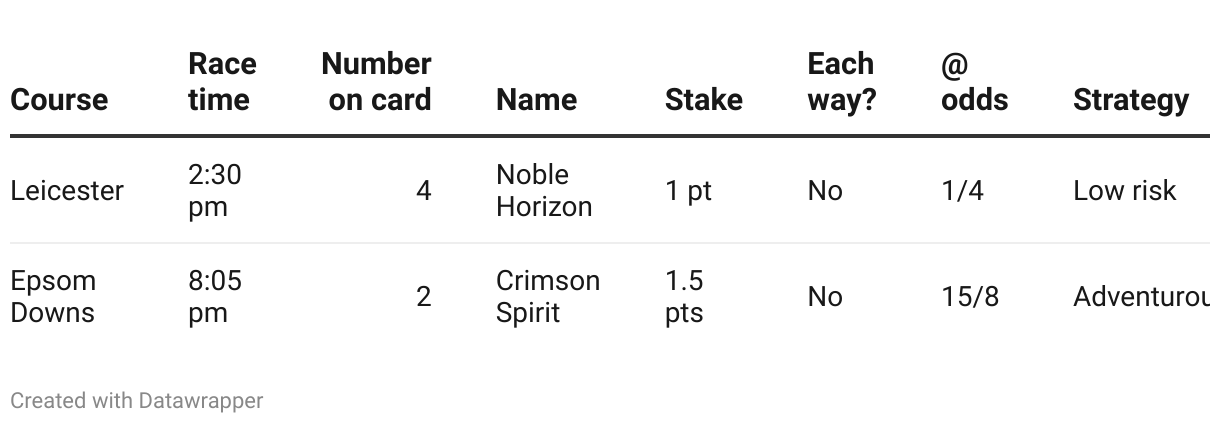Click the Stake column header
The image size is (1220, 424).
click(x=703, y=100)
